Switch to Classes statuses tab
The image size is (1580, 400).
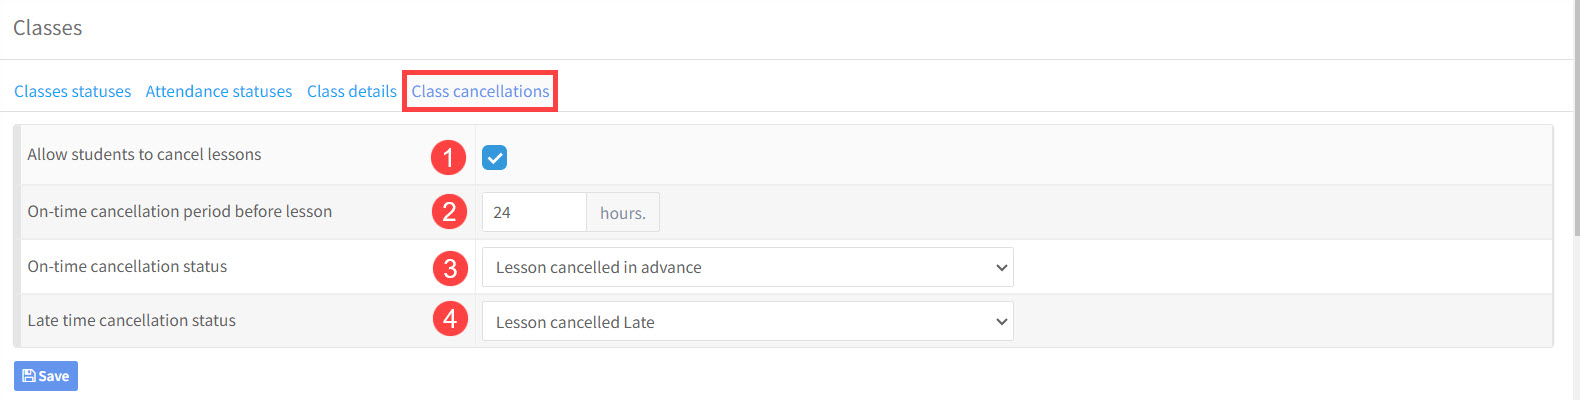click(72, 91)
